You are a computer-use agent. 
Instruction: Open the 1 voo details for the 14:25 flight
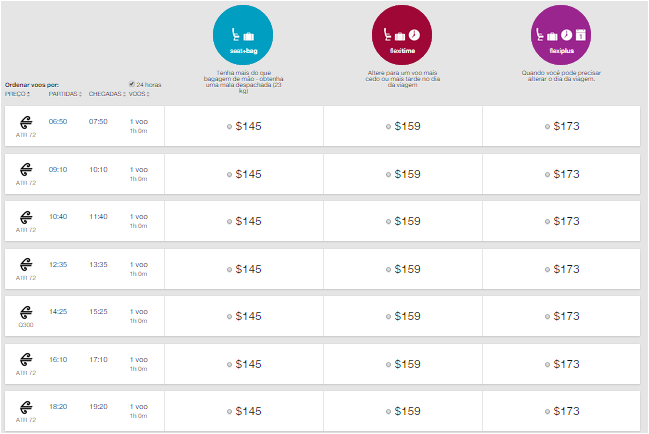139,312
